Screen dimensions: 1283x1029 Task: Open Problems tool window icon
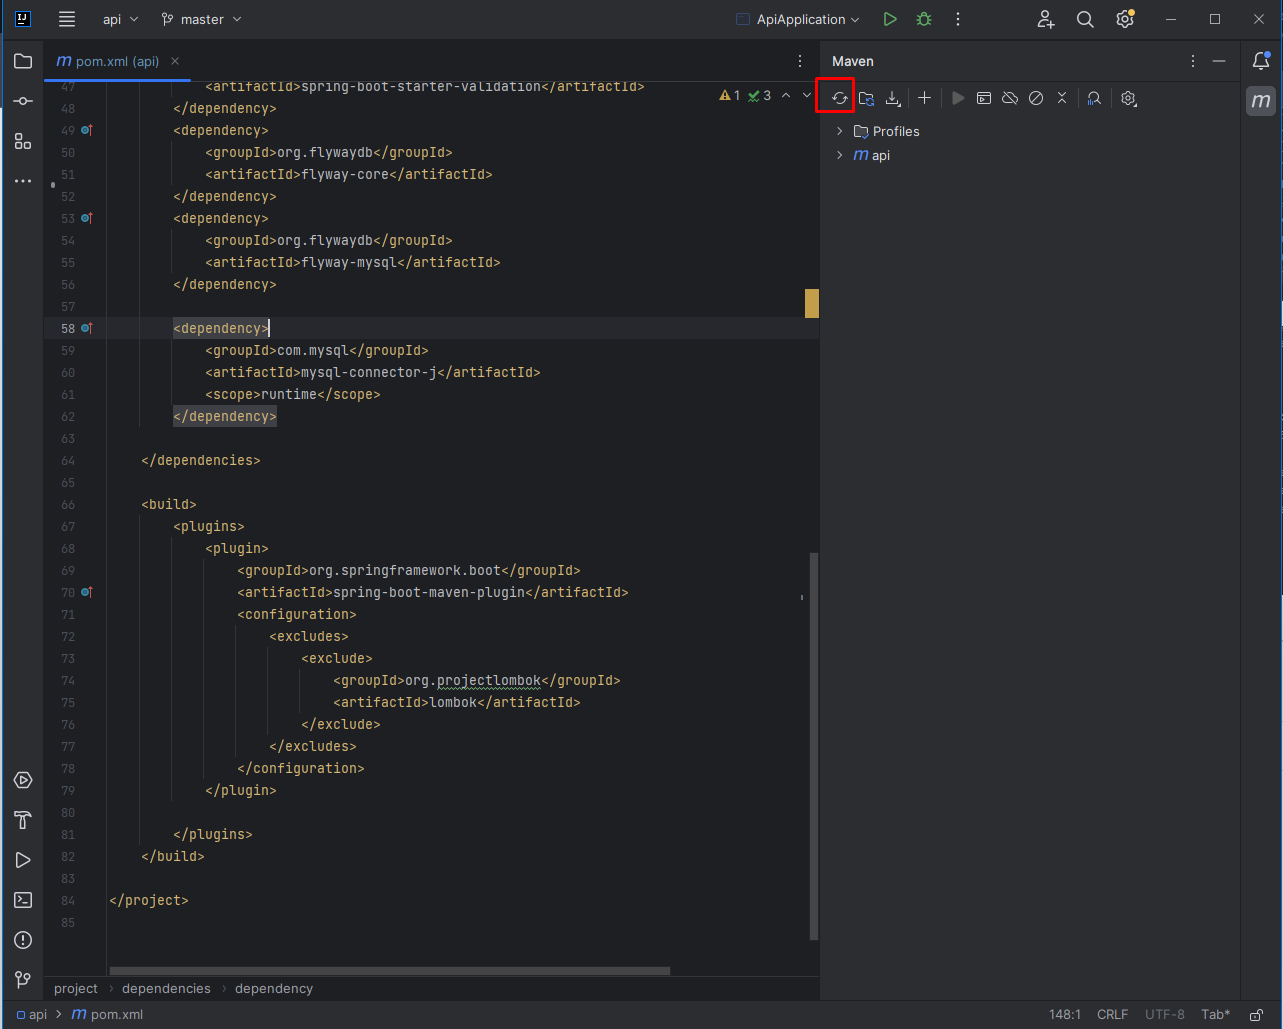tap(22, 940)
